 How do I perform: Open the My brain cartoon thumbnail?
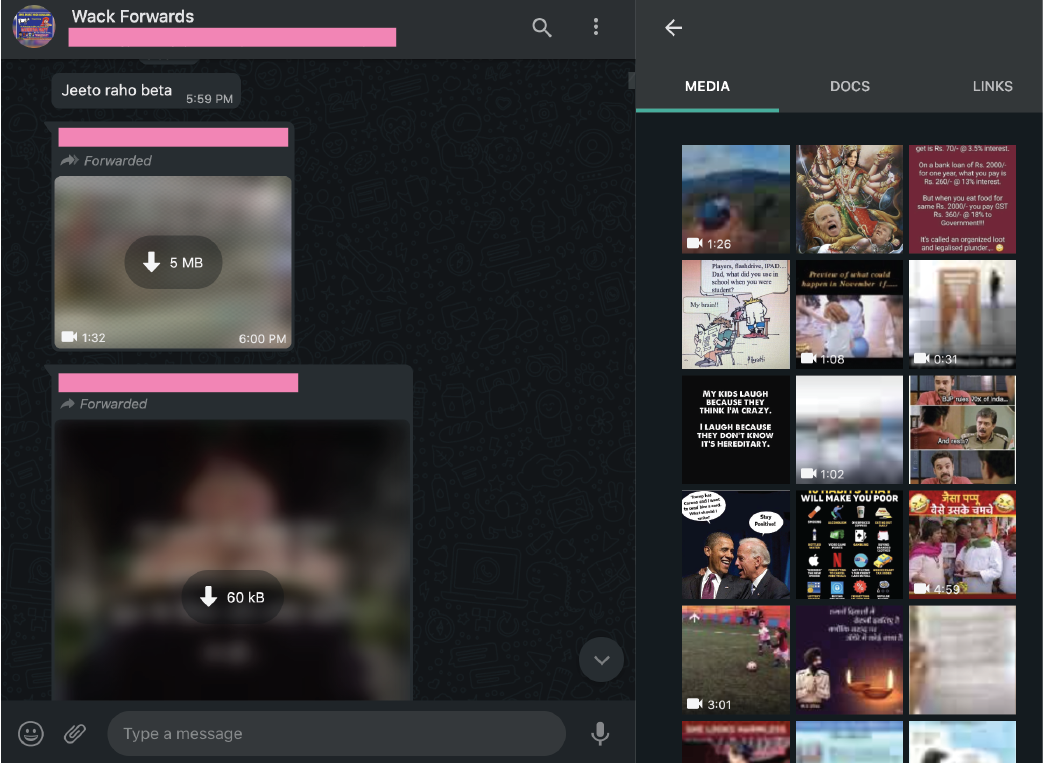click(736, 315)
